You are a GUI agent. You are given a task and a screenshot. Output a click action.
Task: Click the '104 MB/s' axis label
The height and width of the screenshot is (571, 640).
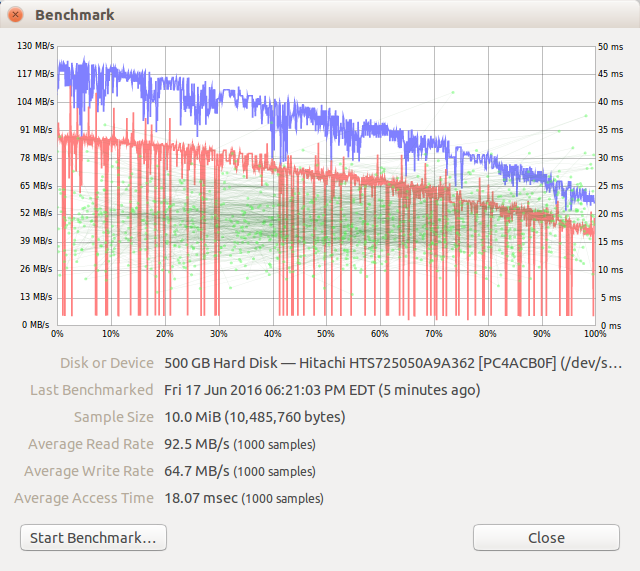[x=36, y=101]
